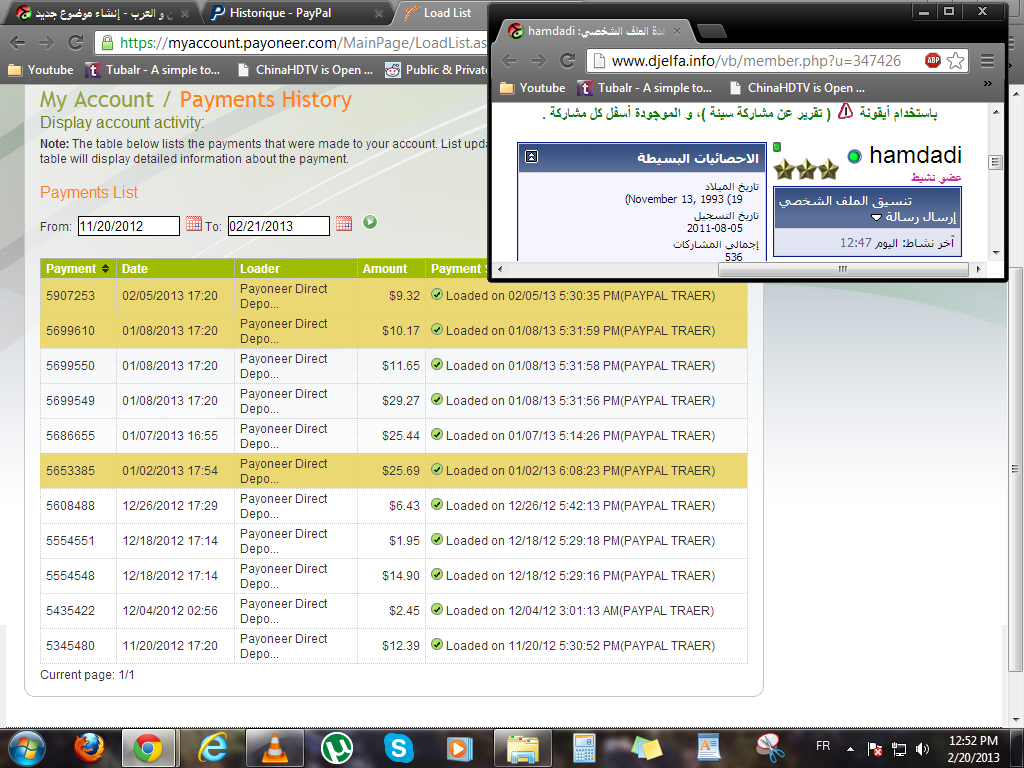
Task: Show hidden system tray icons
Action: [x=850, y=748]
